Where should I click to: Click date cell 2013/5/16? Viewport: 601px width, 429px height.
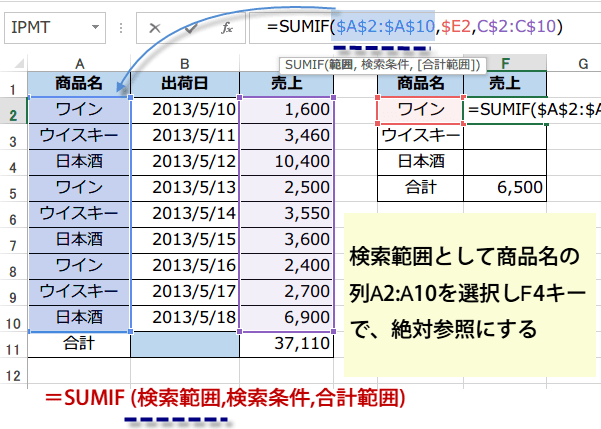[x=185, y=266]
